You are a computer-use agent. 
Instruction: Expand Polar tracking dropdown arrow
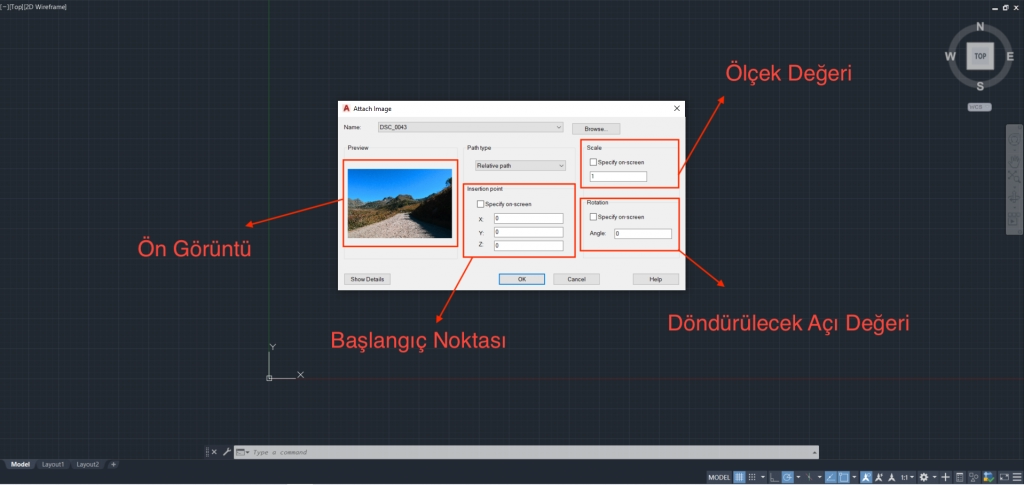point(798,477)
